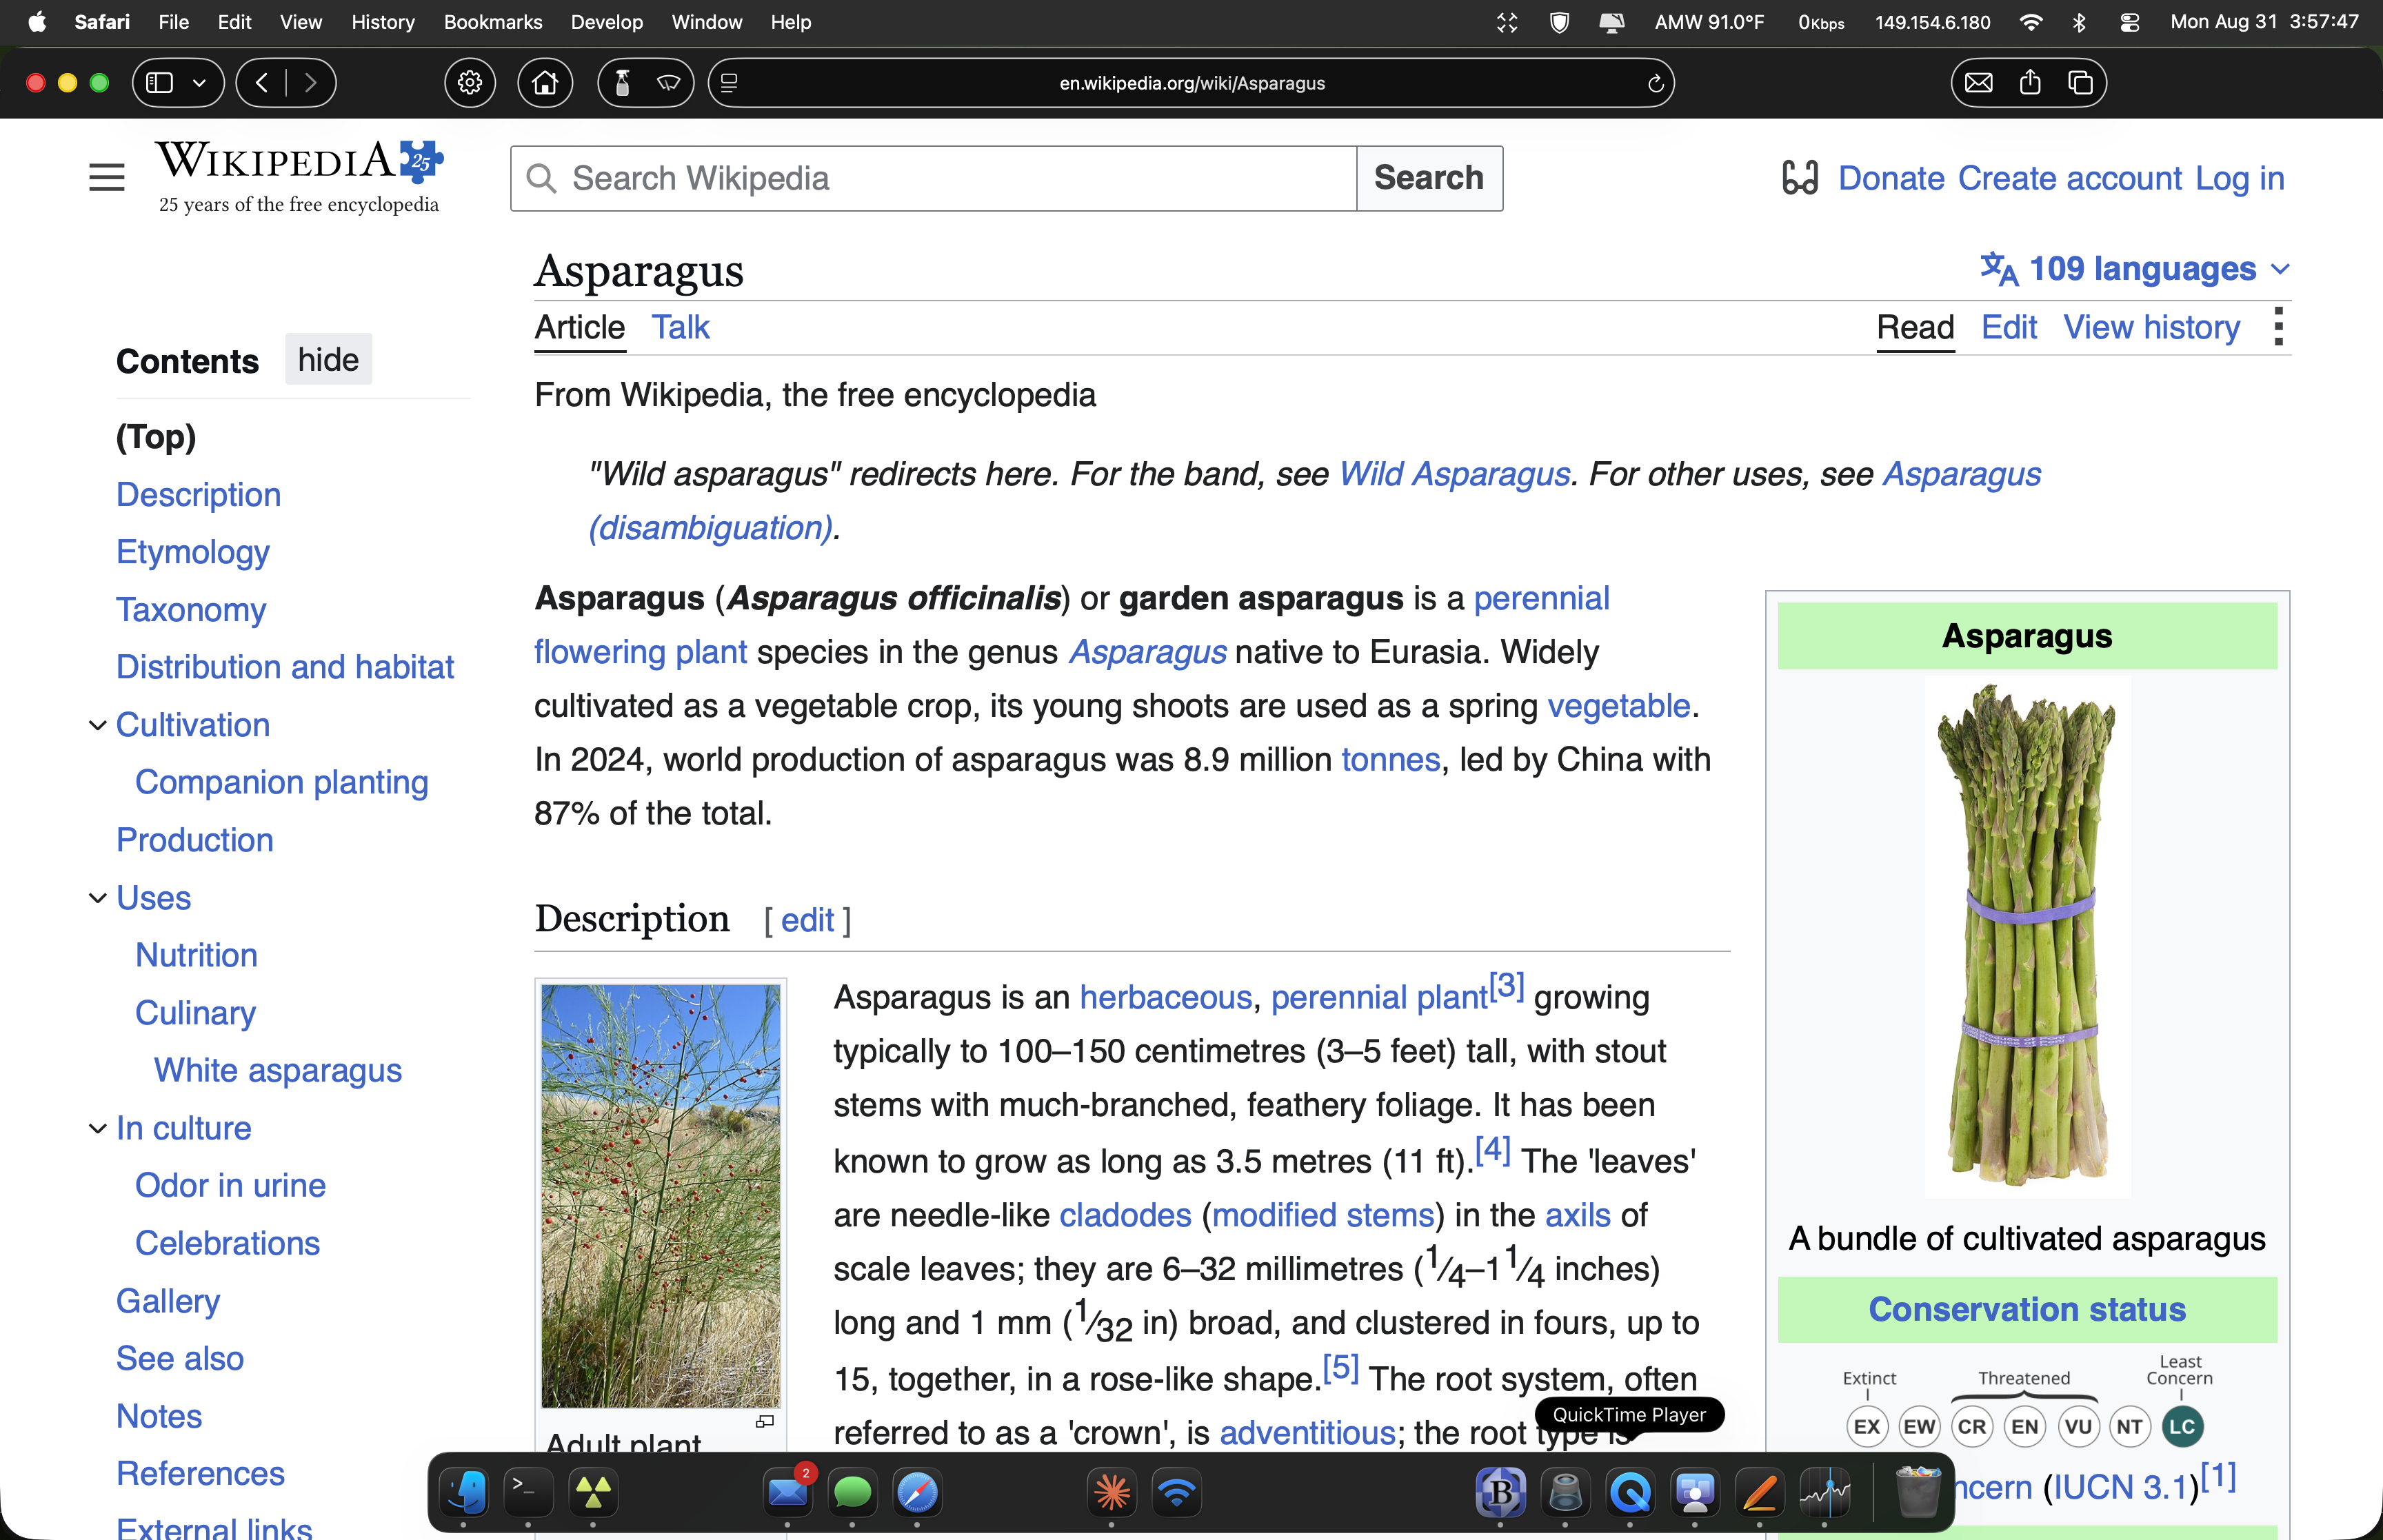The width and height of the screenshot is (2383, 1540).
Task: Open Wikipedia main hamburger menu
Action: pyautogui.click(x=106, y=178)
